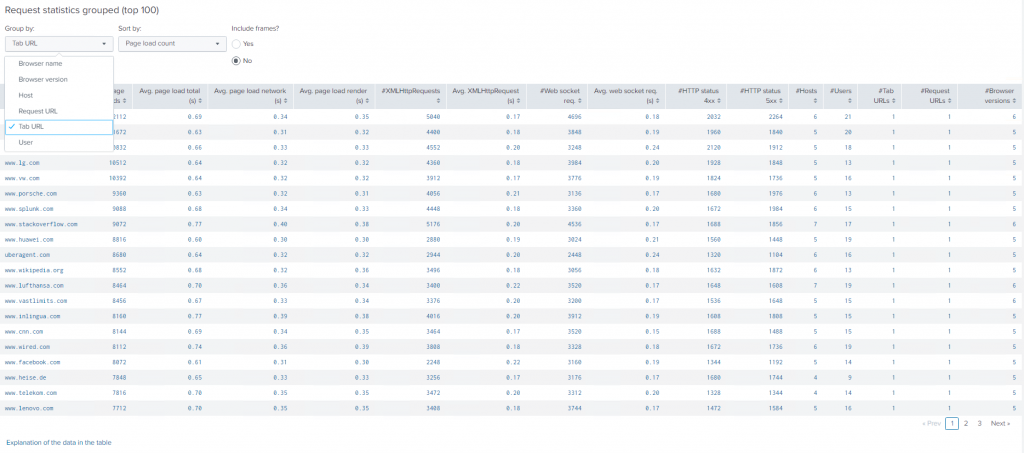The image size is (1024, 453).
Task: Click the Request statistics grouped (top 100) title
Action: [82, 10]
